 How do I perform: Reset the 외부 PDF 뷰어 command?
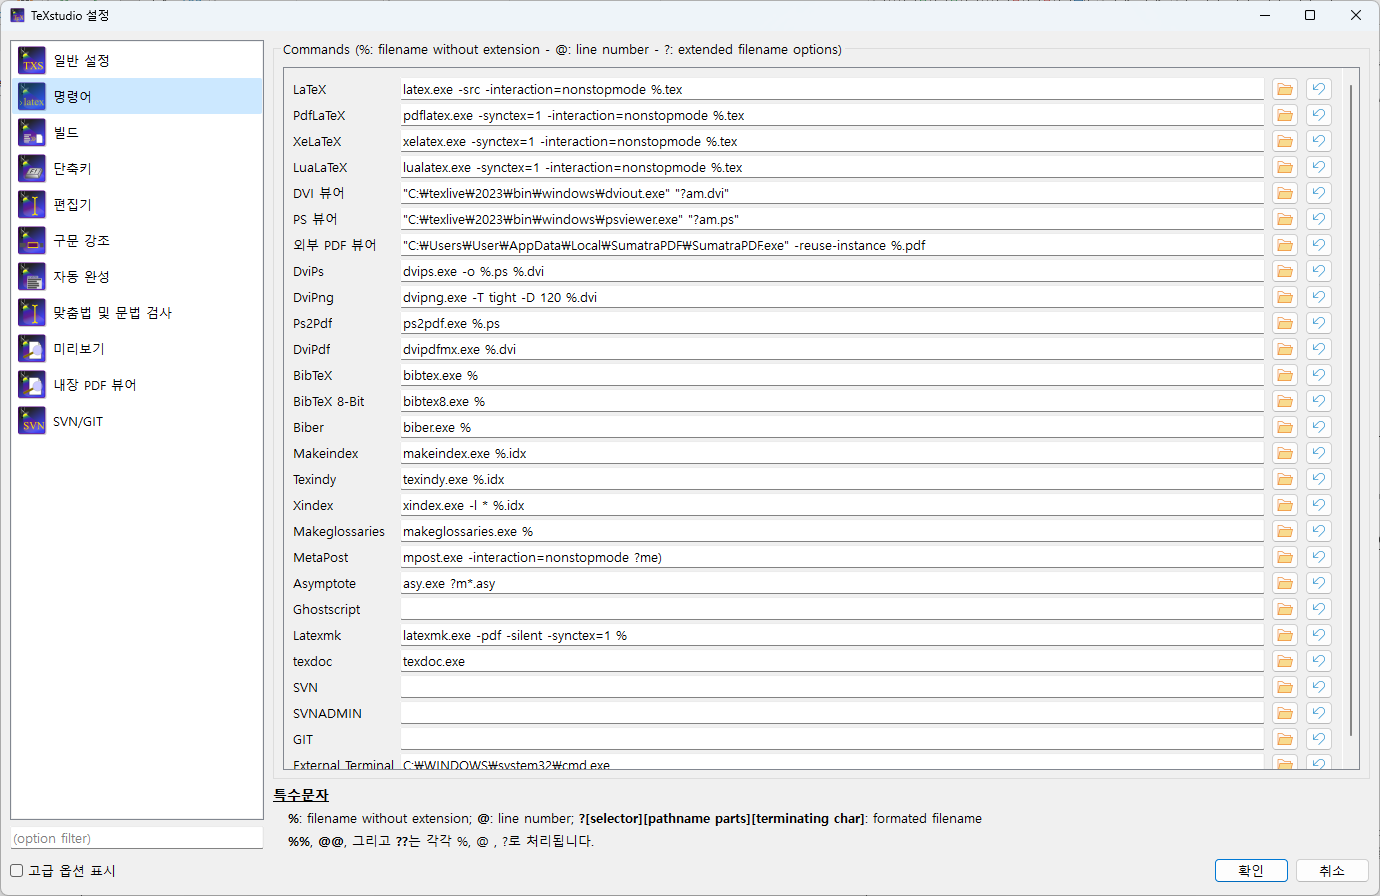[1319, 245]
